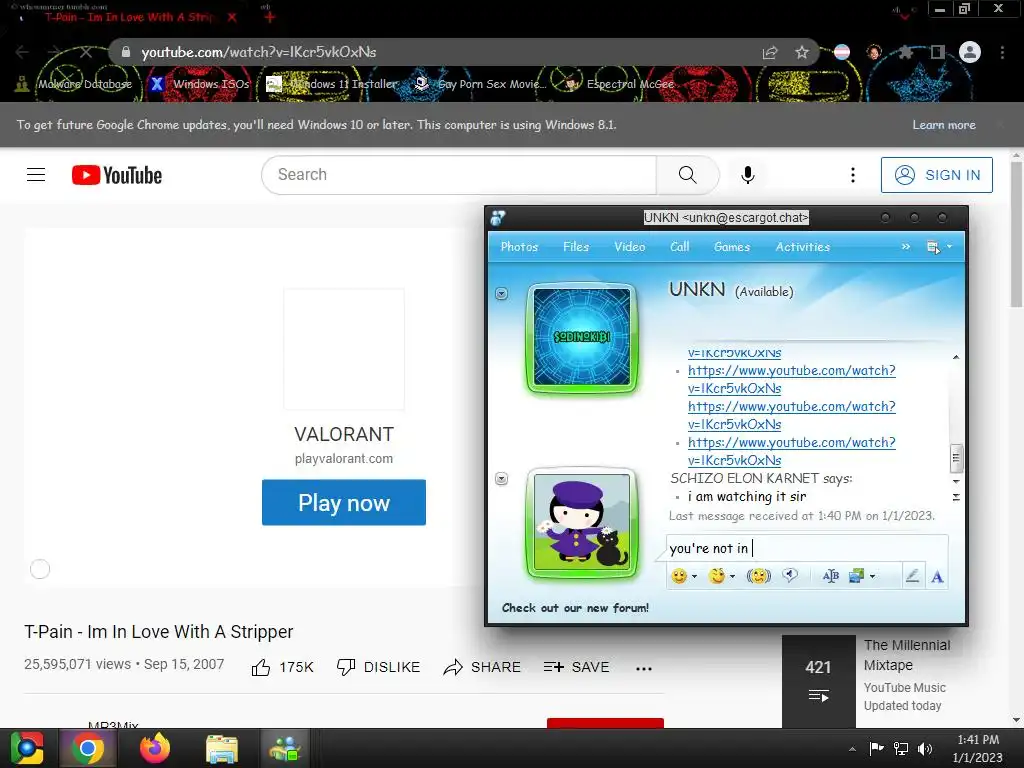Viewport: 1024px width, 768px height.
Task: Click the voice clip speech bubble icon
Action: 790,576
